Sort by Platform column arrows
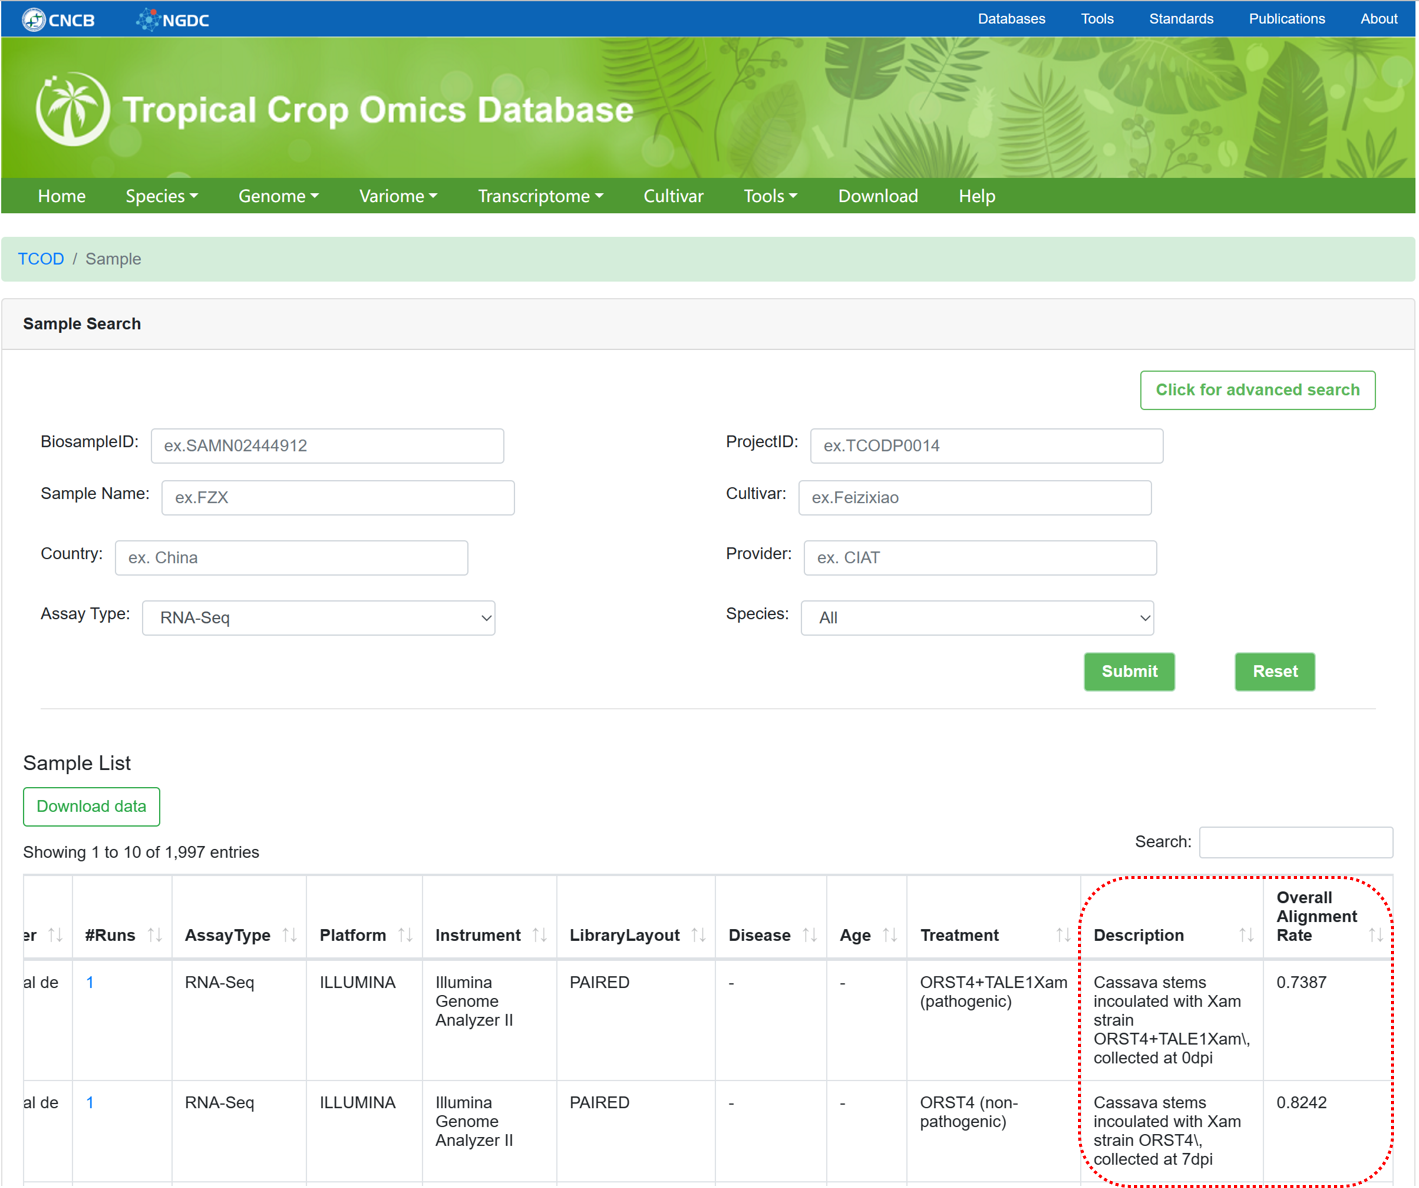The height and width of the screenshot is (1188, 1419). [x=405, y=935]
